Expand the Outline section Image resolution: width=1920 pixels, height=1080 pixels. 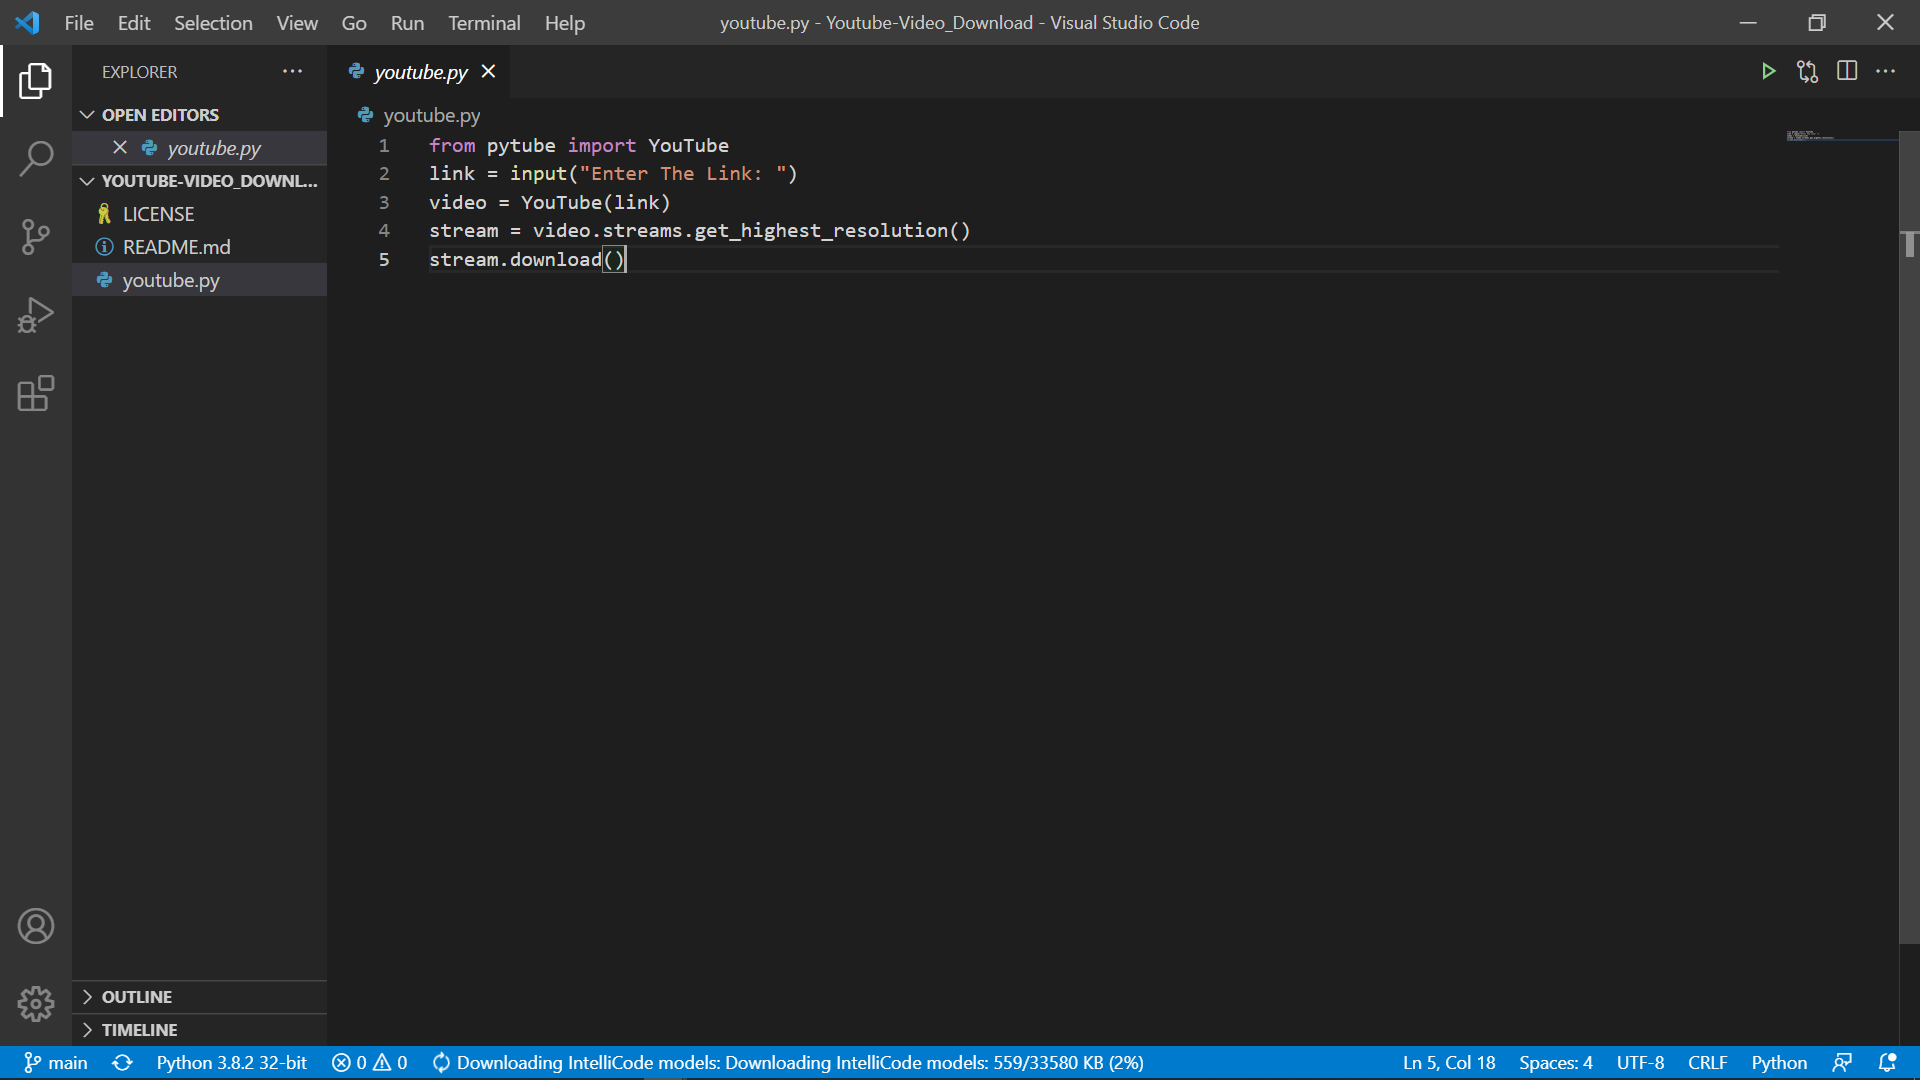click(x=200, y=997)
